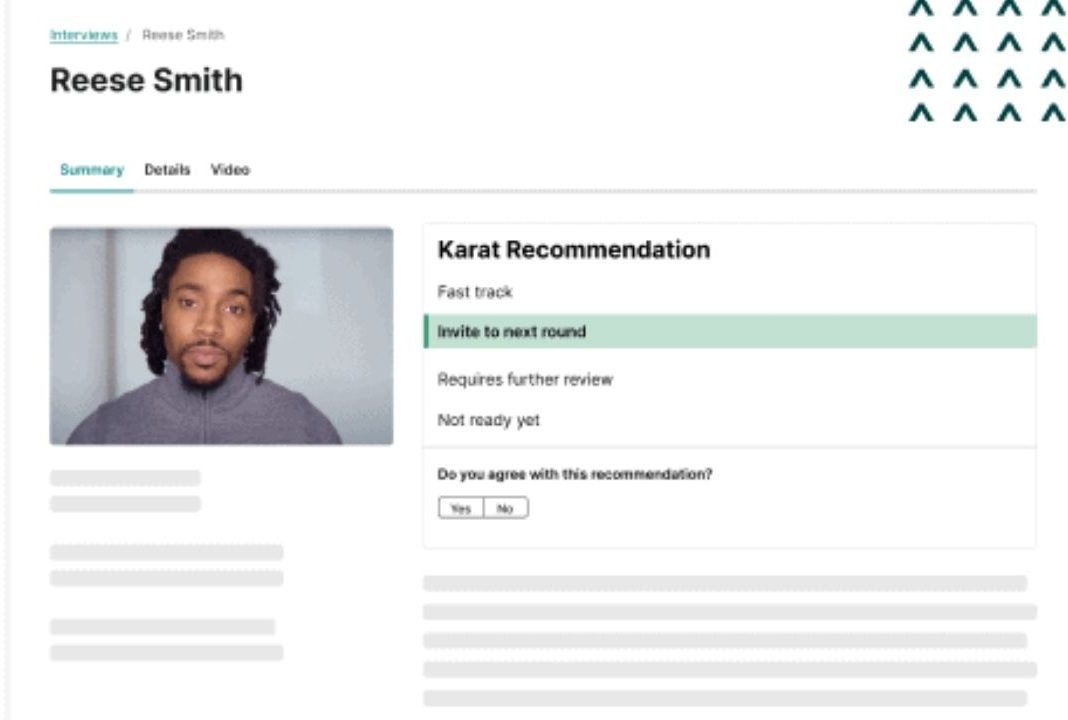1068x720 pixels.
Task: Pick the Requires further review option
Action: [x=525, y=379]
